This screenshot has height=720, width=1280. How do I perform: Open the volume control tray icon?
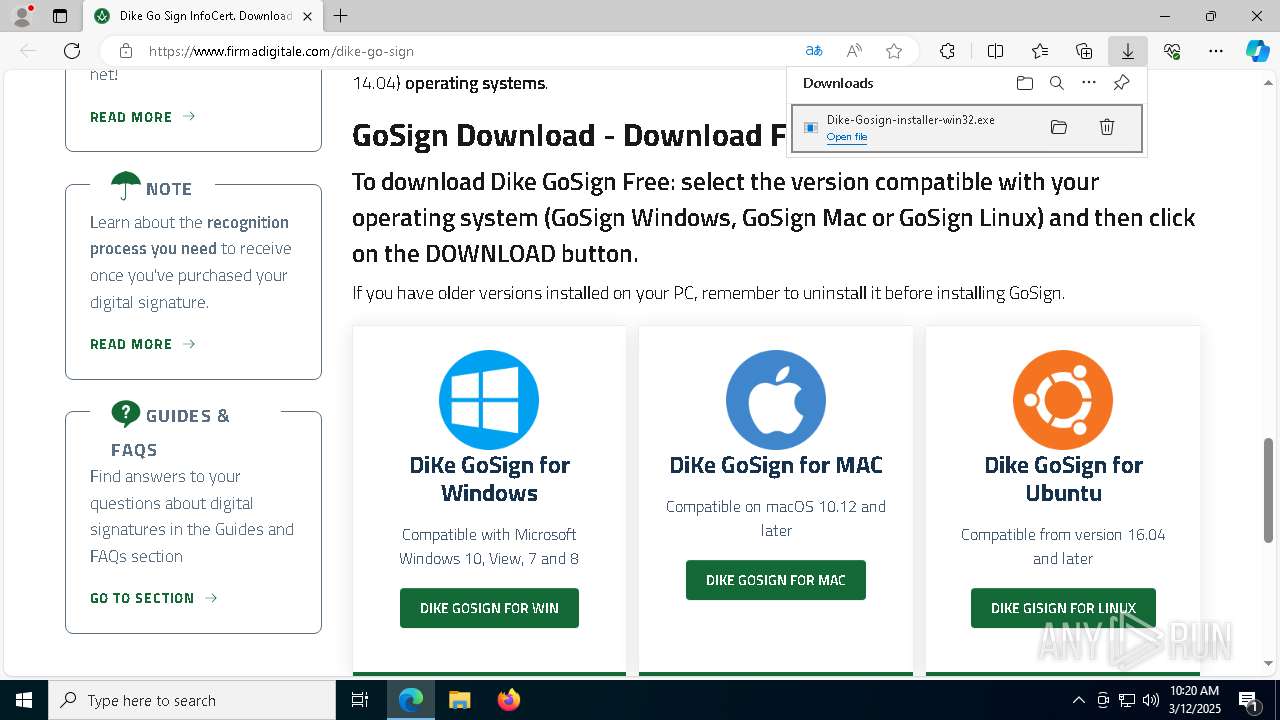[1151, 700]
